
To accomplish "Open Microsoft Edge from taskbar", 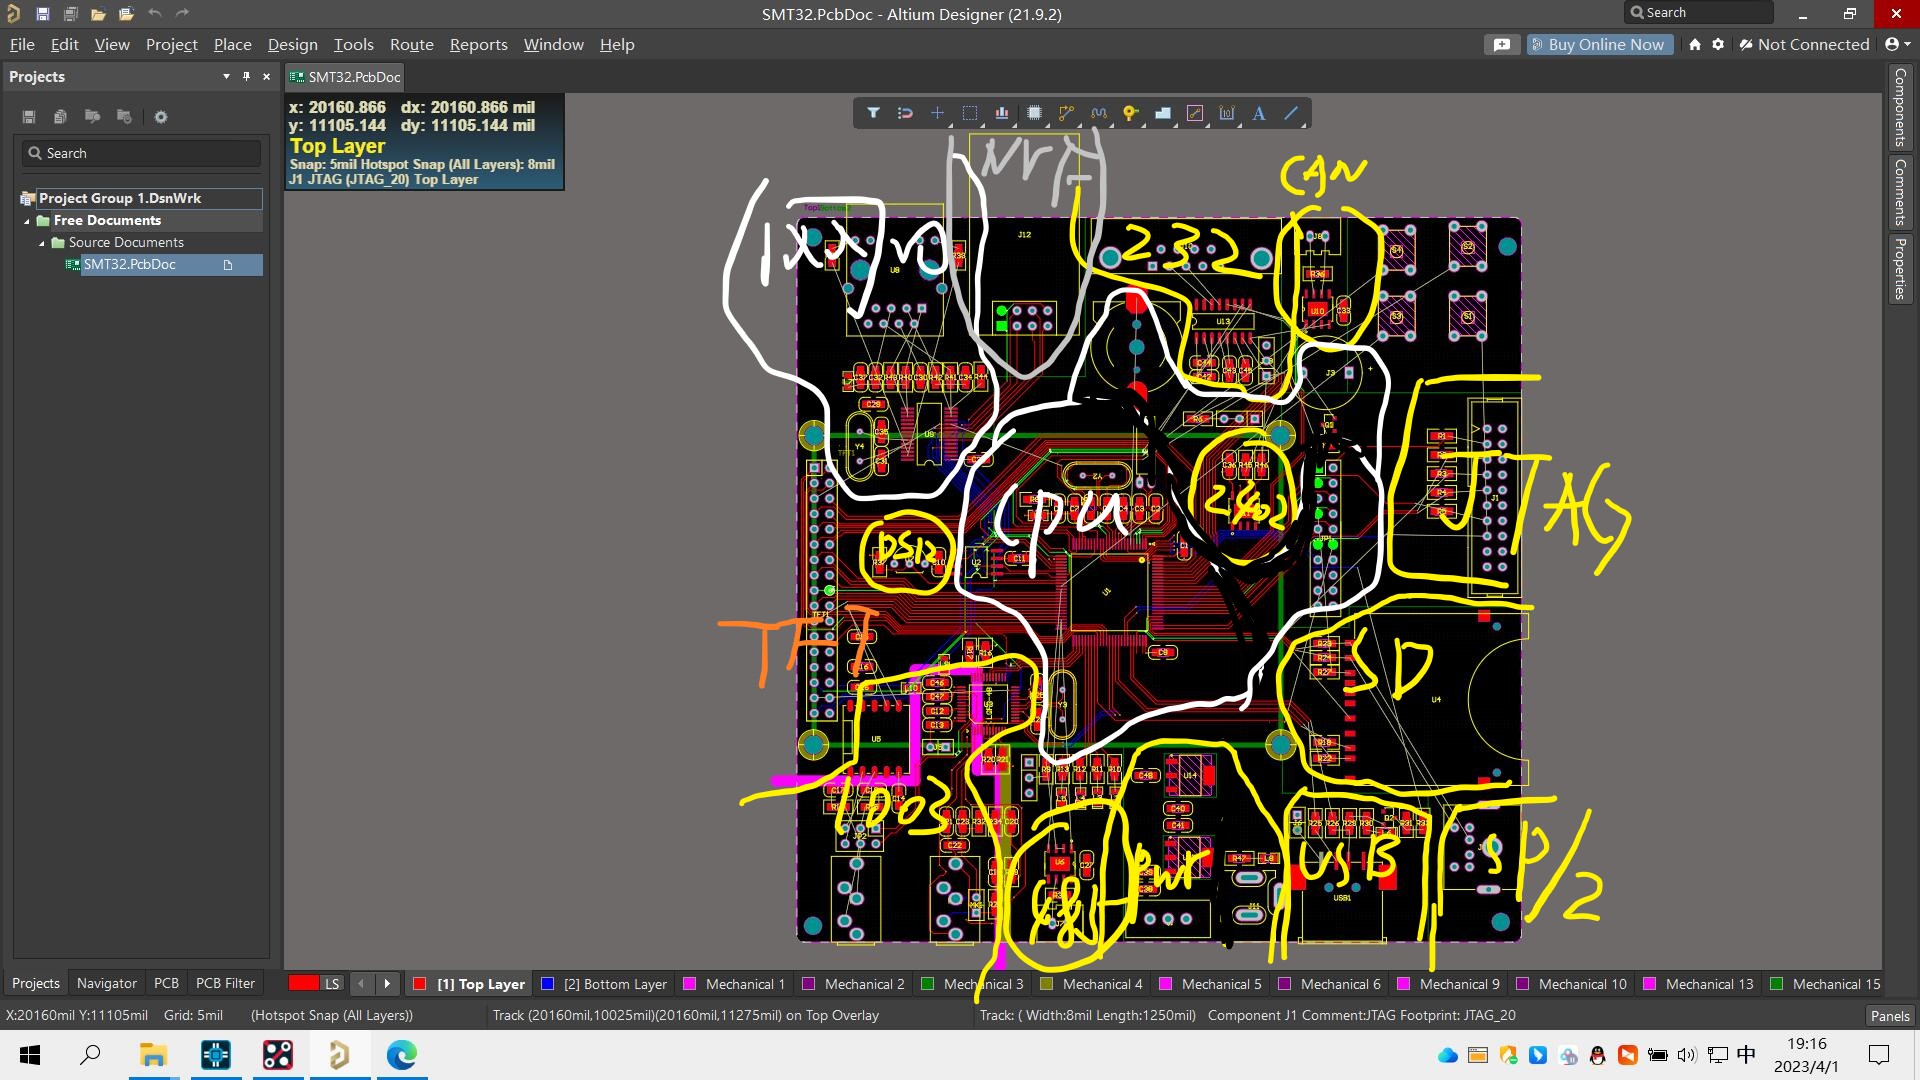I will pos(401,1055).
